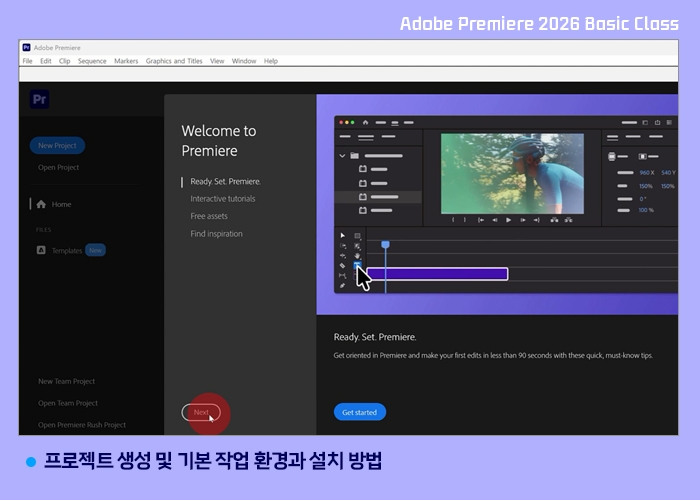Click the 'Welcome to Premiere' heading

(x=219, y=141)
